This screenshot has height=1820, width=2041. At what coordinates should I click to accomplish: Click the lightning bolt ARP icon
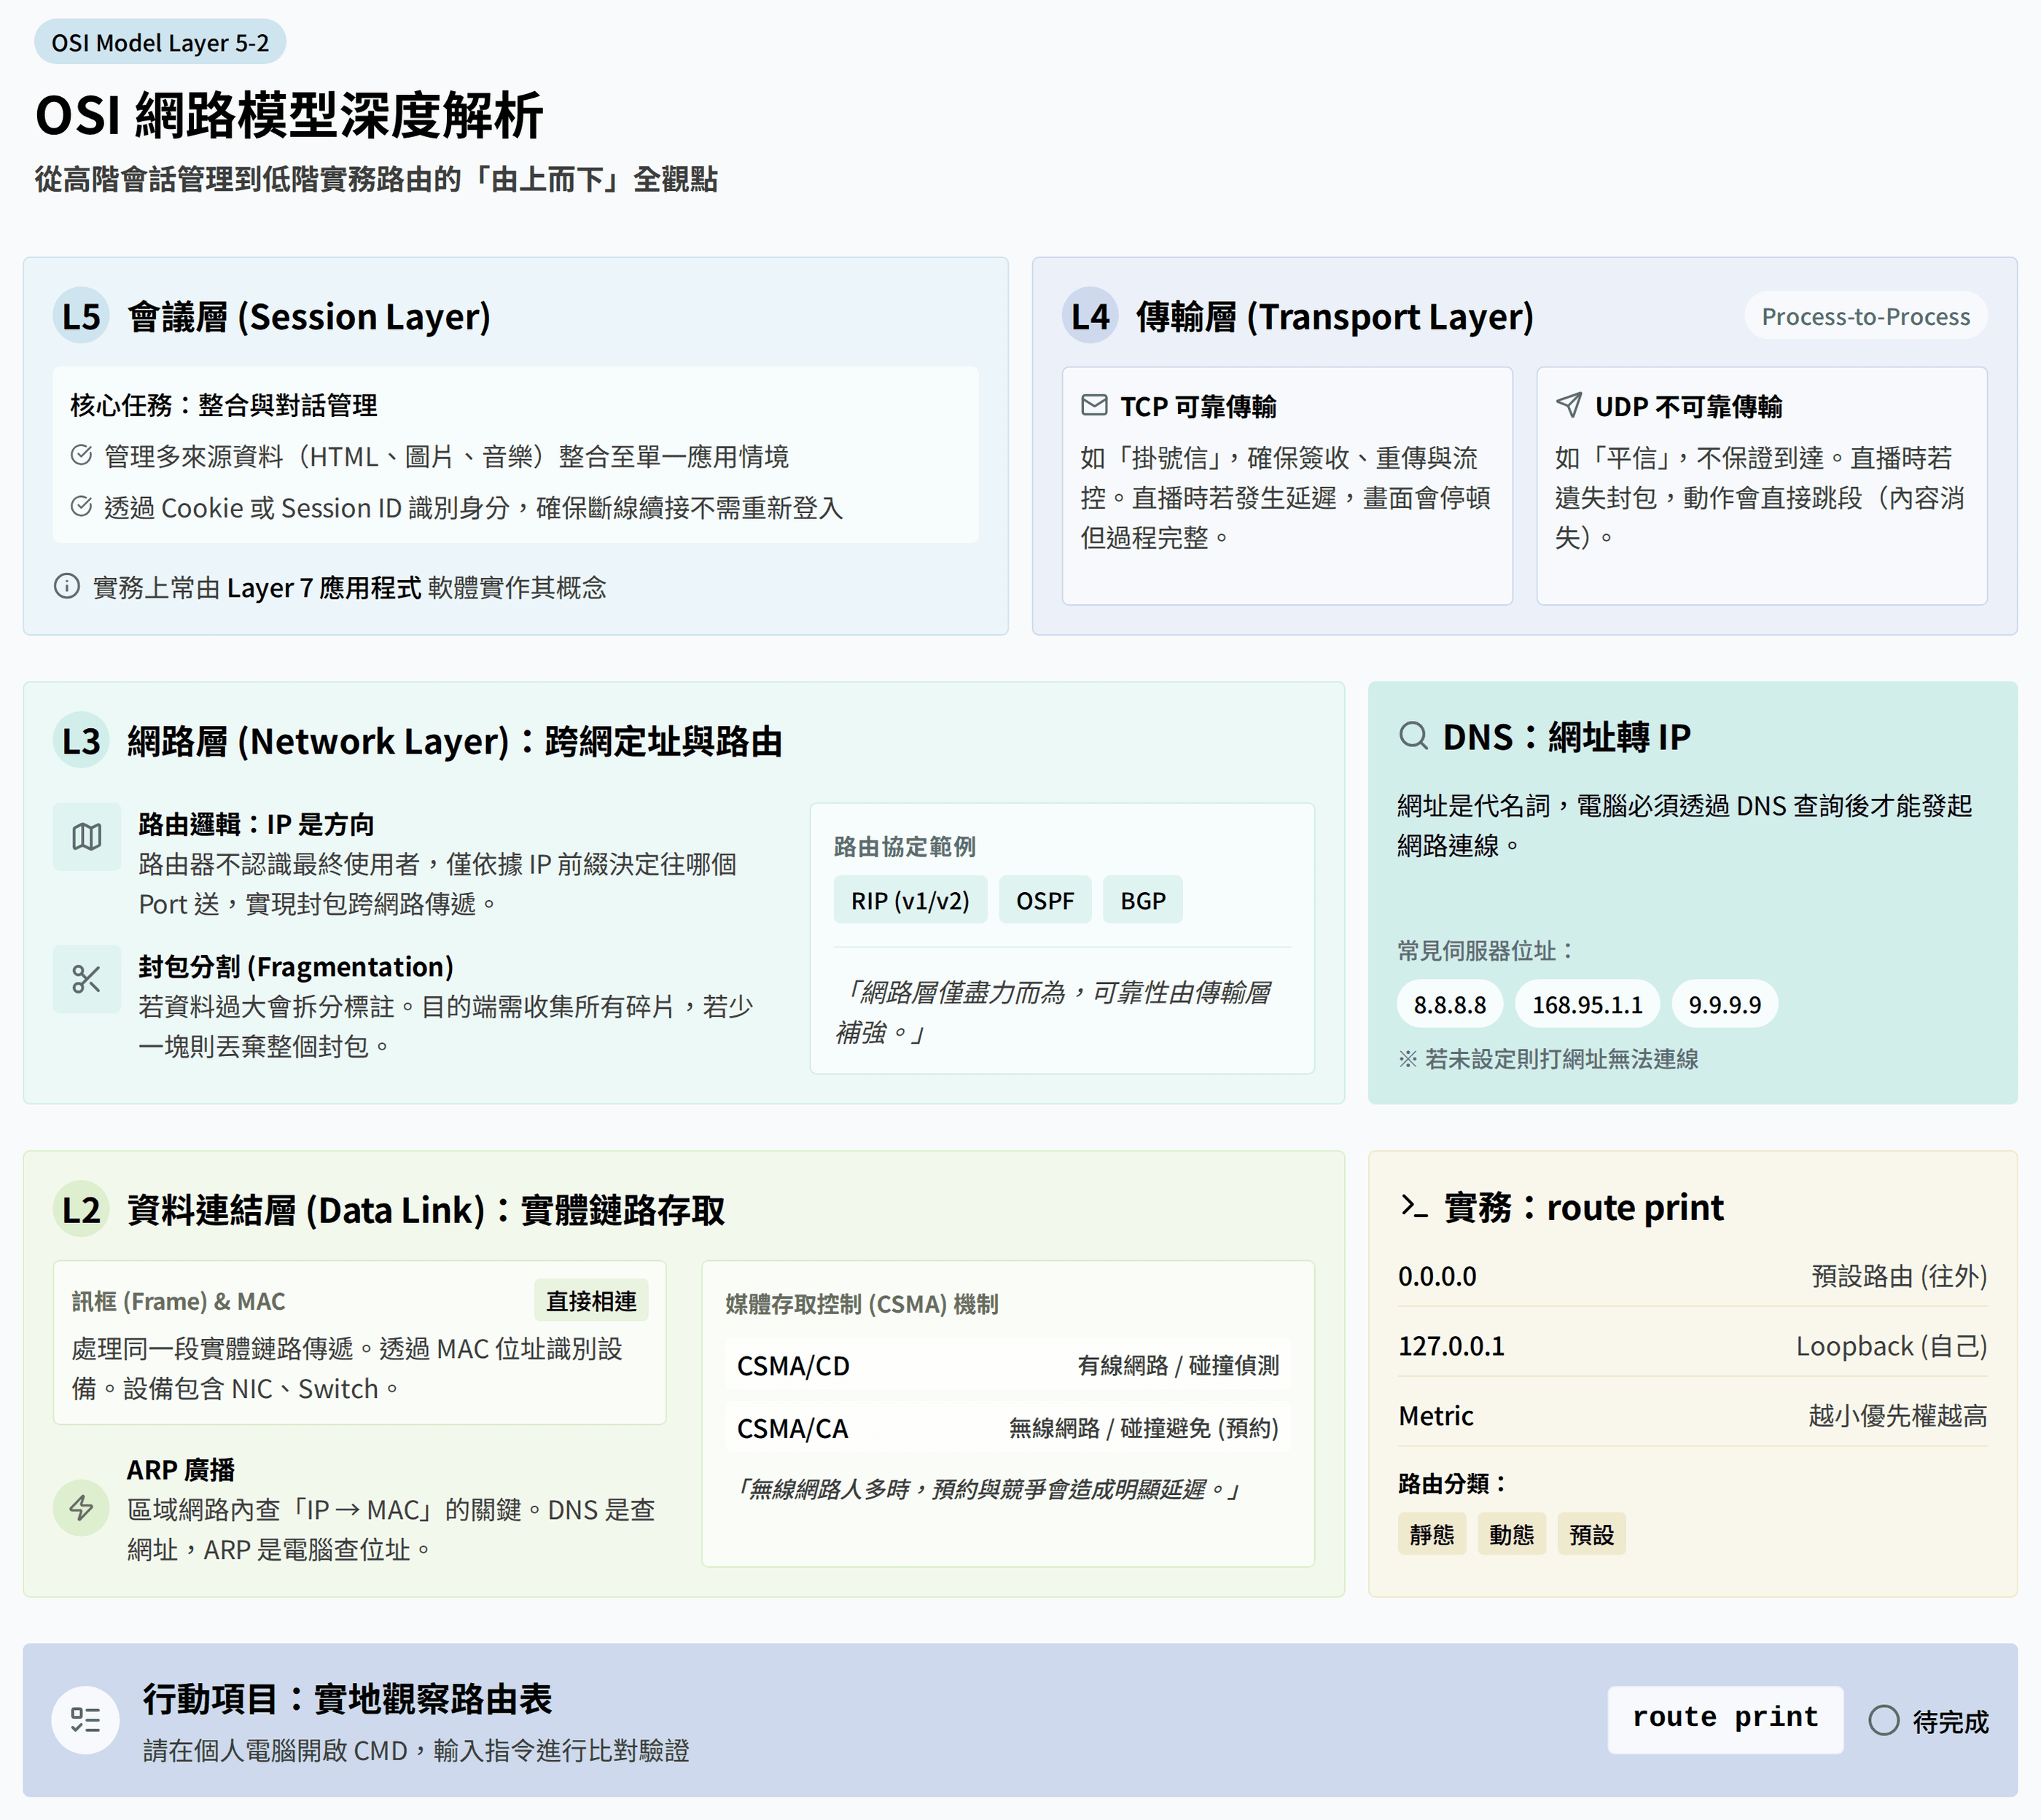click(x=81, y=1507)
